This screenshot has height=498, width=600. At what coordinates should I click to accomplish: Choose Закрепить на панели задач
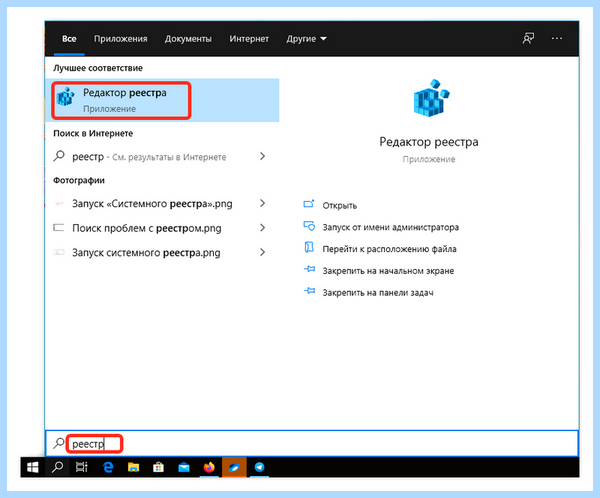coord(378,293)
